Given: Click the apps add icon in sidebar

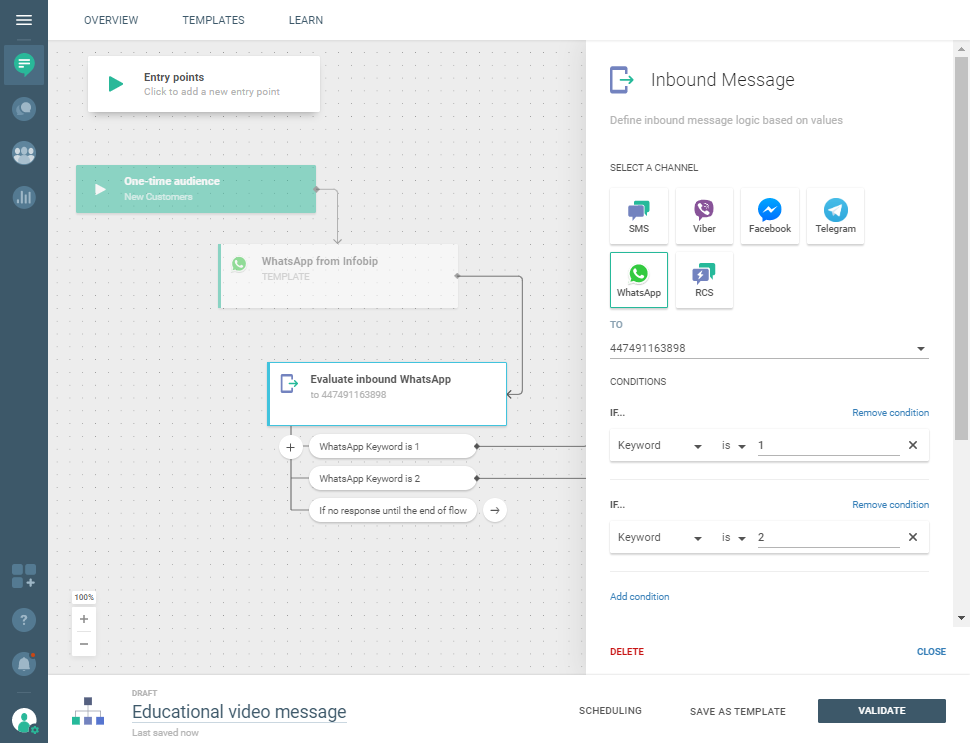Looking at the screenshot, I should 24,576.
